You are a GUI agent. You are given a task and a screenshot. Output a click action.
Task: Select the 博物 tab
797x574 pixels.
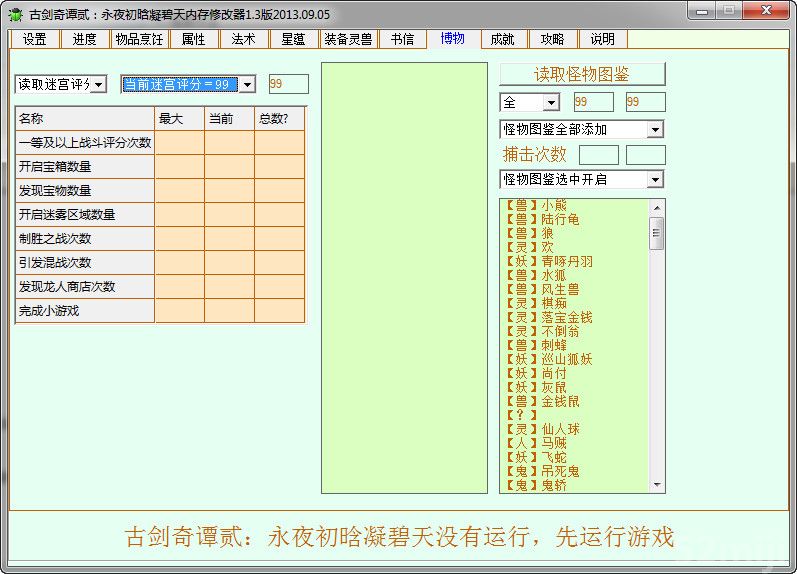click(x=452, y=39)
